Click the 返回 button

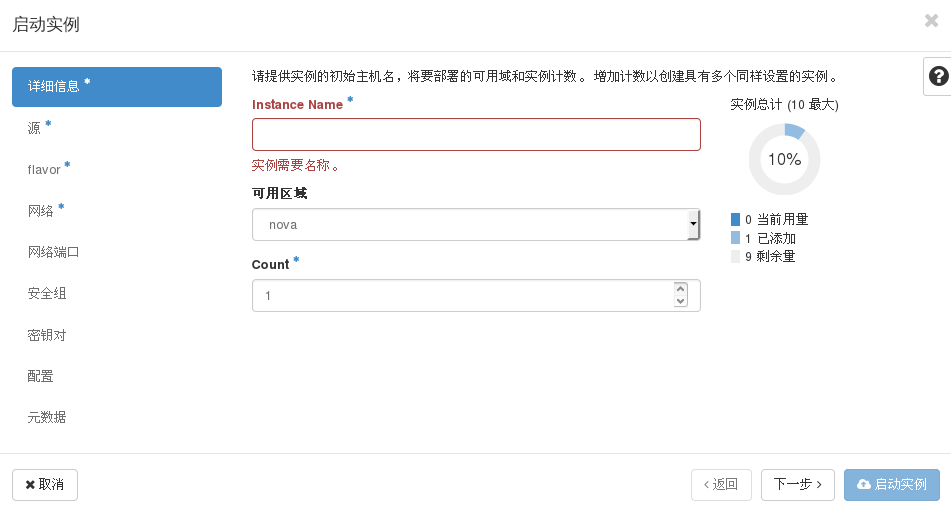coord(721,485)
